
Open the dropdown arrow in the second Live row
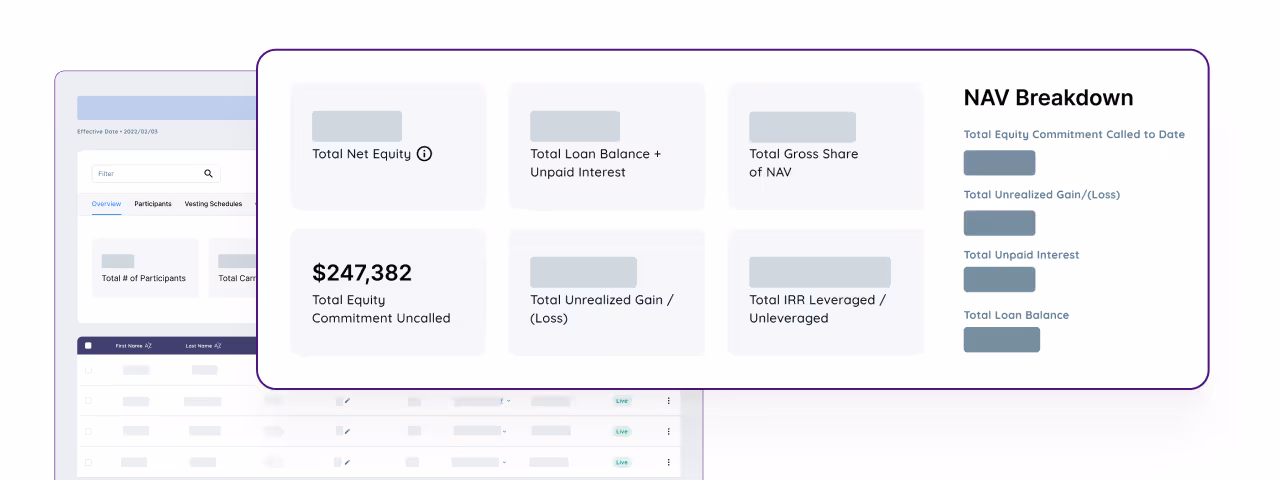point(504,432)
